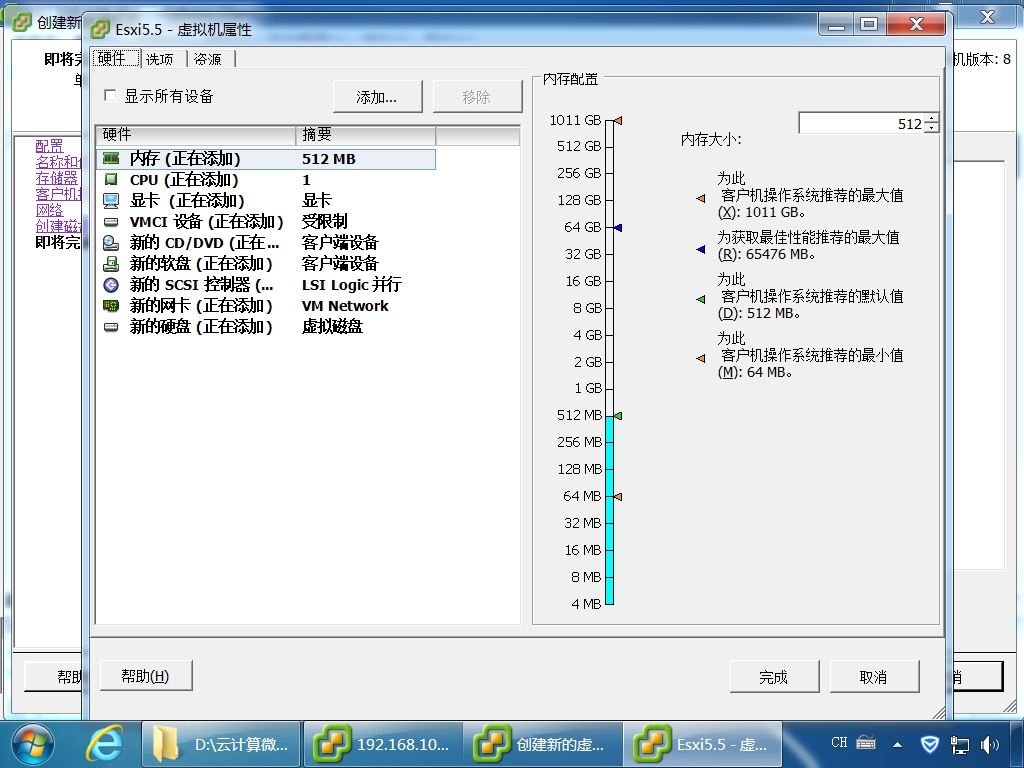Click the 64 MB minimum marker on slider

pyautogui.click(x=618, y=497)
